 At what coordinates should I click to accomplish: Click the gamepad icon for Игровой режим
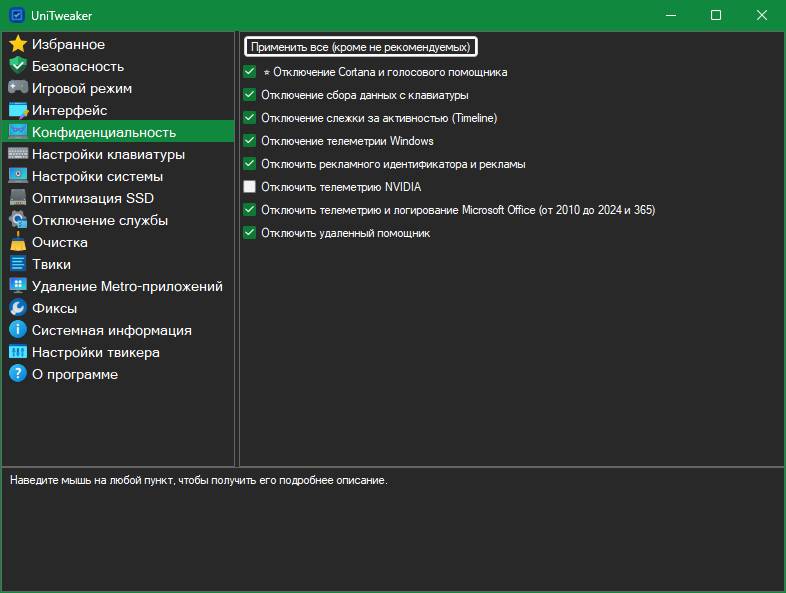[x=18, y=88]
